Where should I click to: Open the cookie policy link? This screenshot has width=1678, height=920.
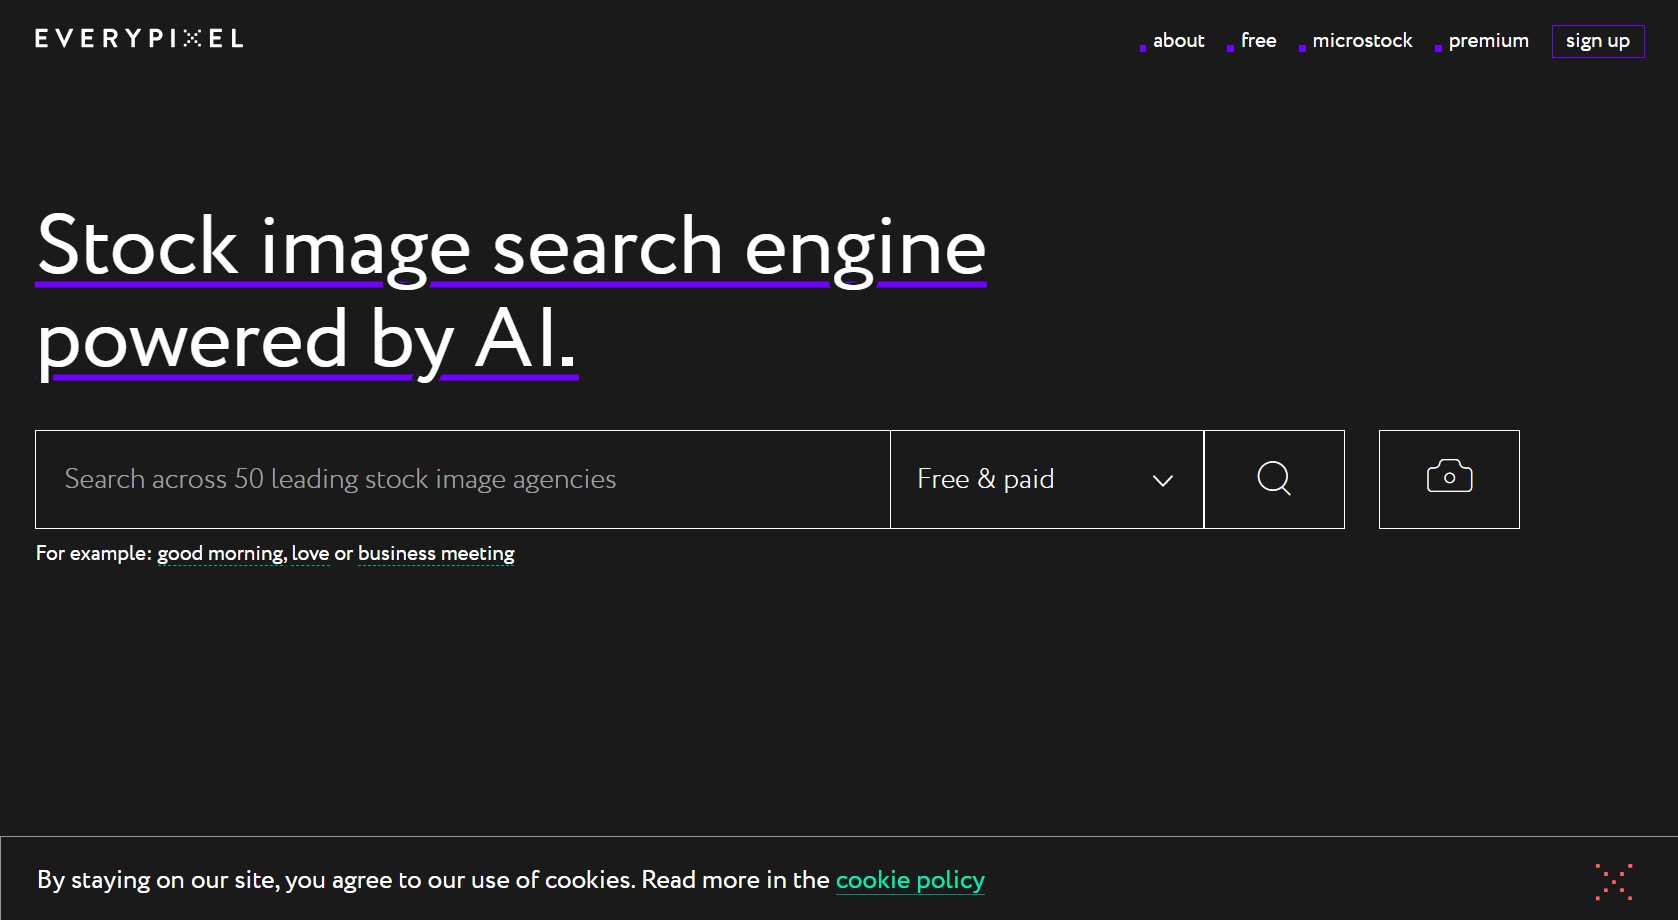(x=909, y=880)
